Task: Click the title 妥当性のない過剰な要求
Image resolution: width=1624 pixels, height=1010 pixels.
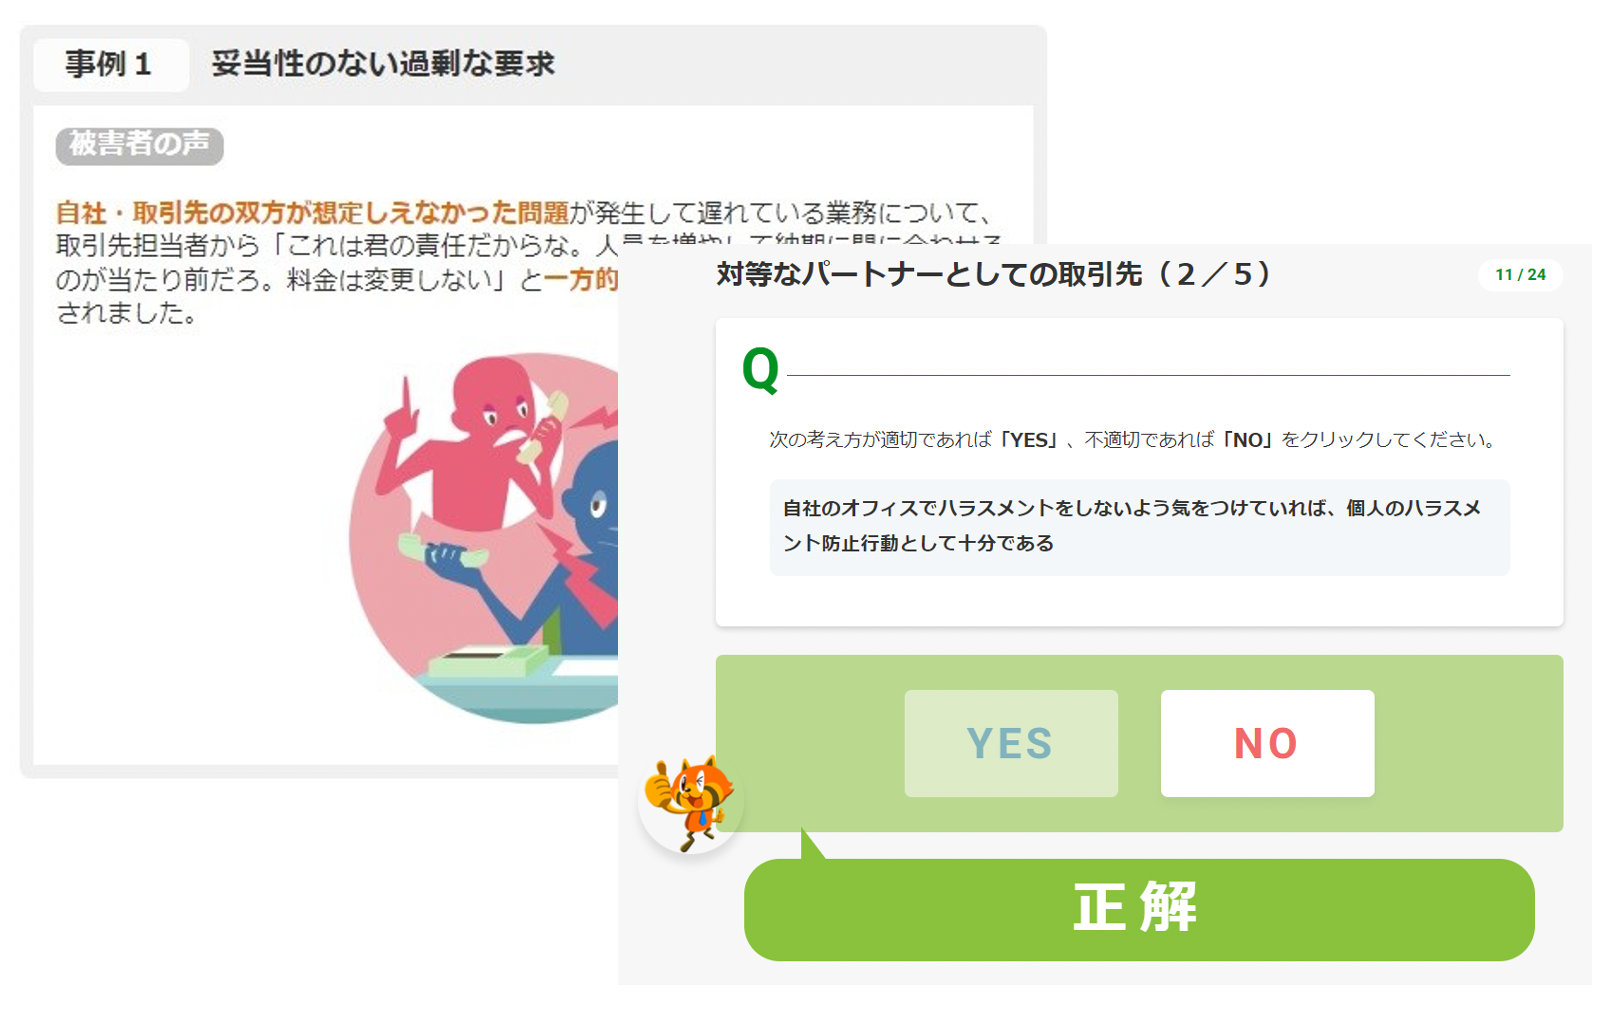Action: pyautogui.click(x=383, y=64)
